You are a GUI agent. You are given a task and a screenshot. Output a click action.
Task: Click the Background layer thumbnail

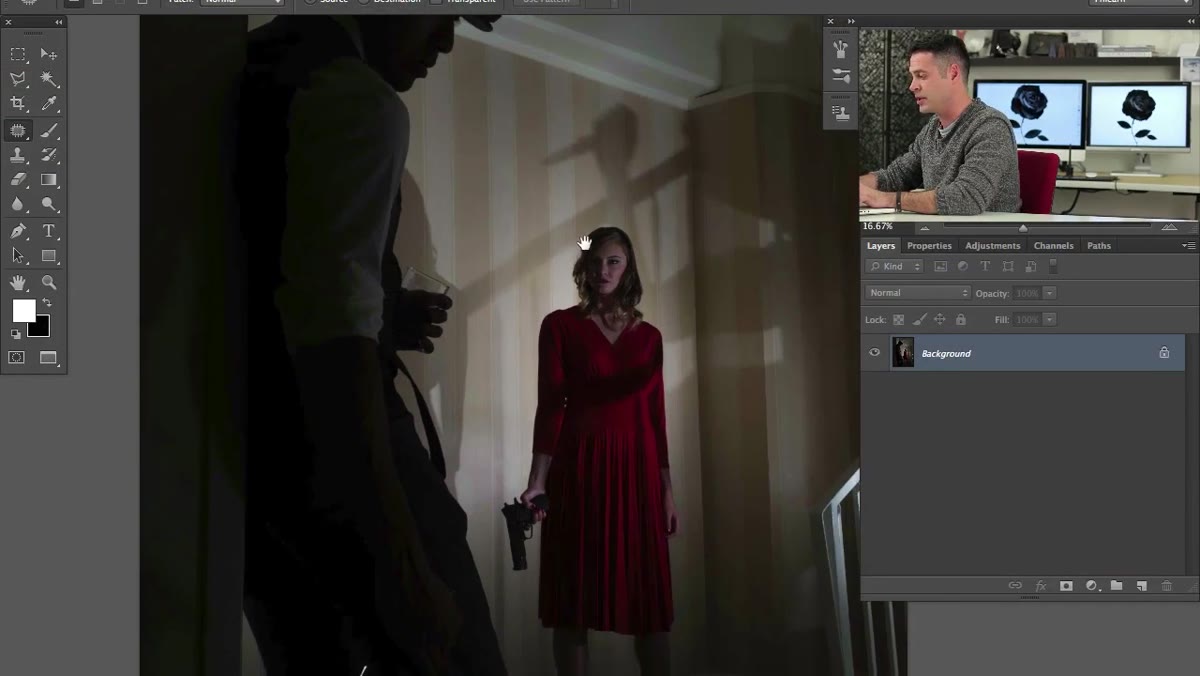tap(903, 352)
